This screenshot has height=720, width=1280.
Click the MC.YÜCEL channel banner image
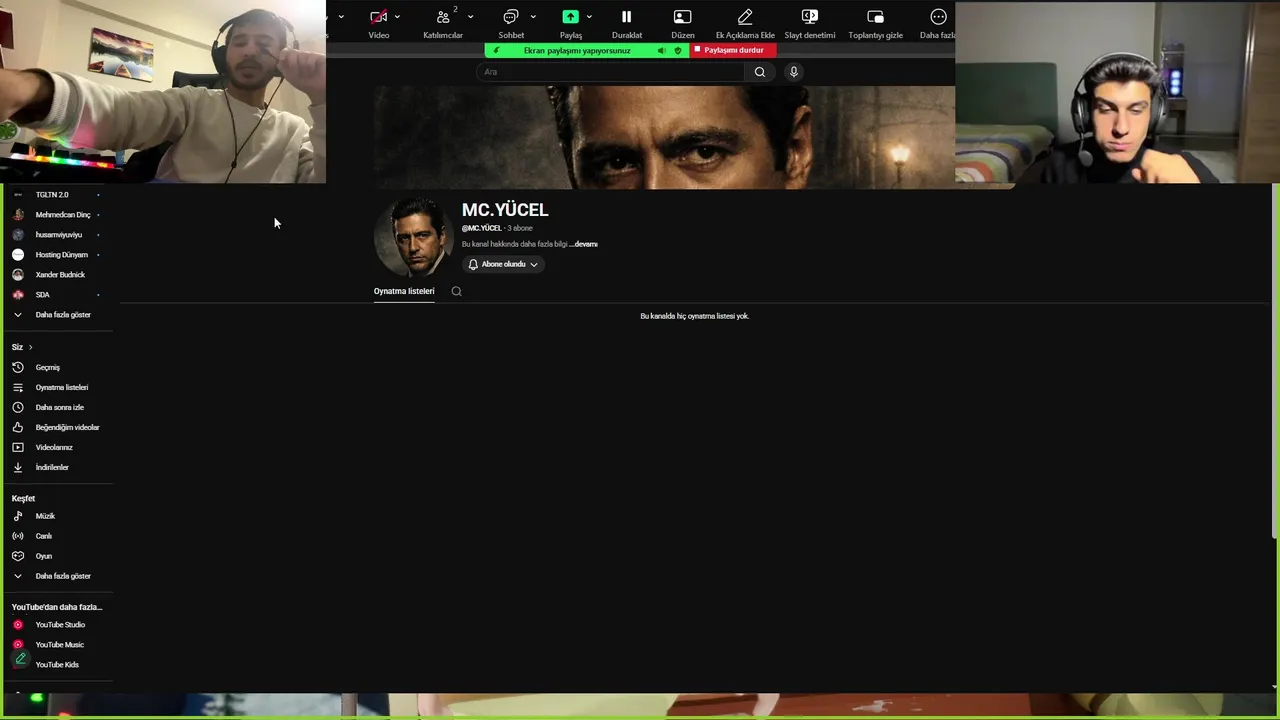[x=664, y=137]
